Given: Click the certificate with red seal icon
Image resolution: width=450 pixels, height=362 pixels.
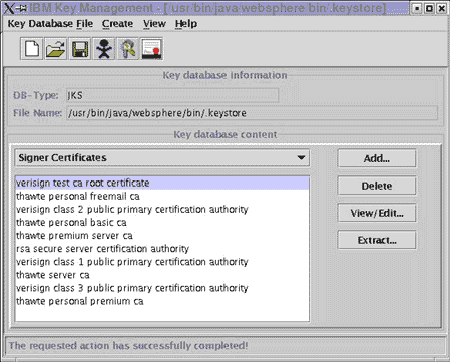Looking at the screenshot, I should [152, 49].
